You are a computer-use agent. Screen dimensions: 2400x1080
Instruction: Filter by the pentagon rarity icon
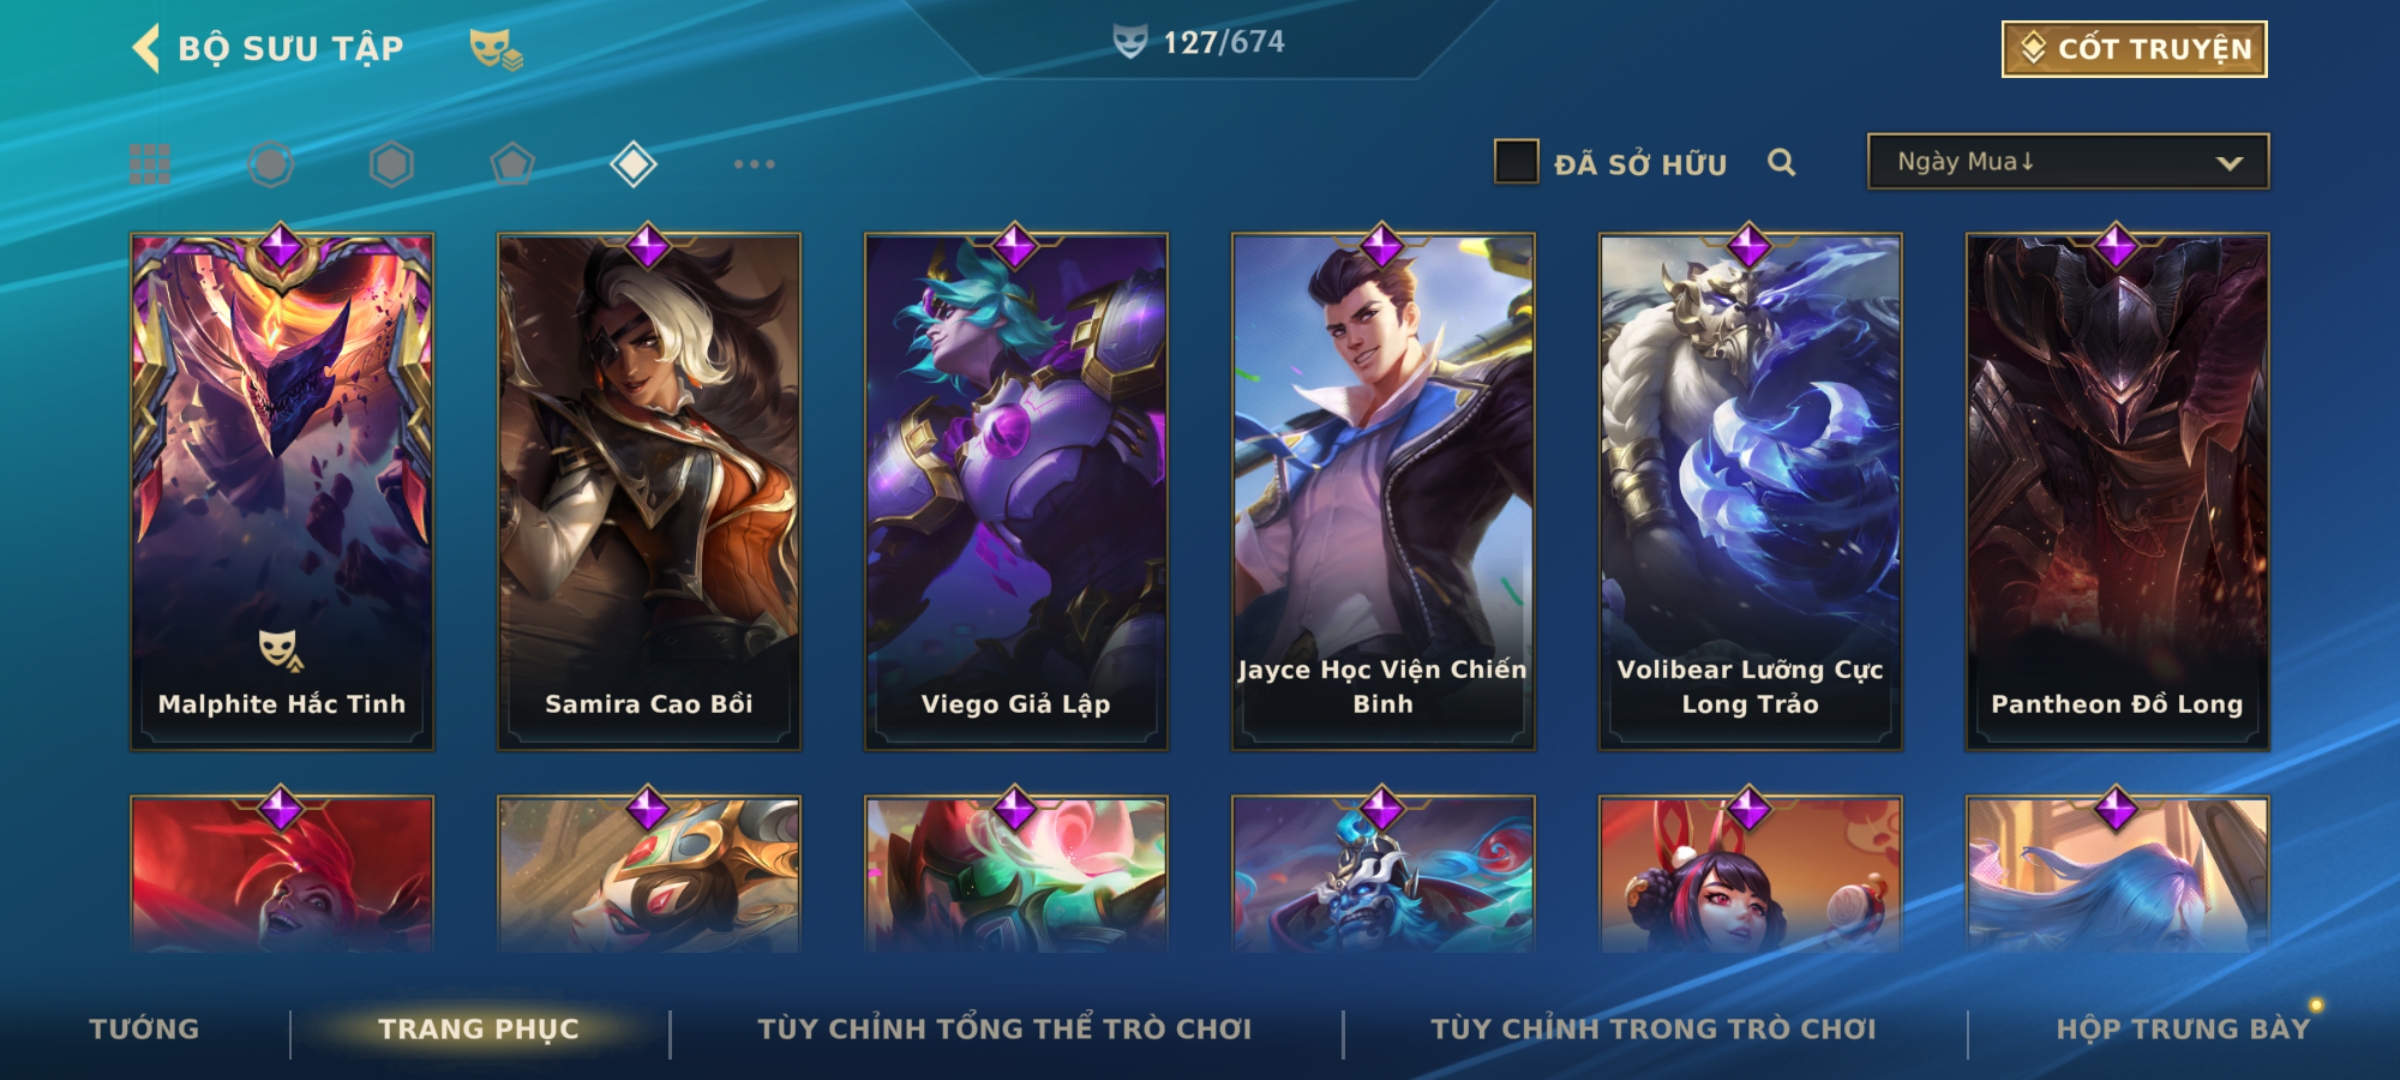(x=512, y=164)
